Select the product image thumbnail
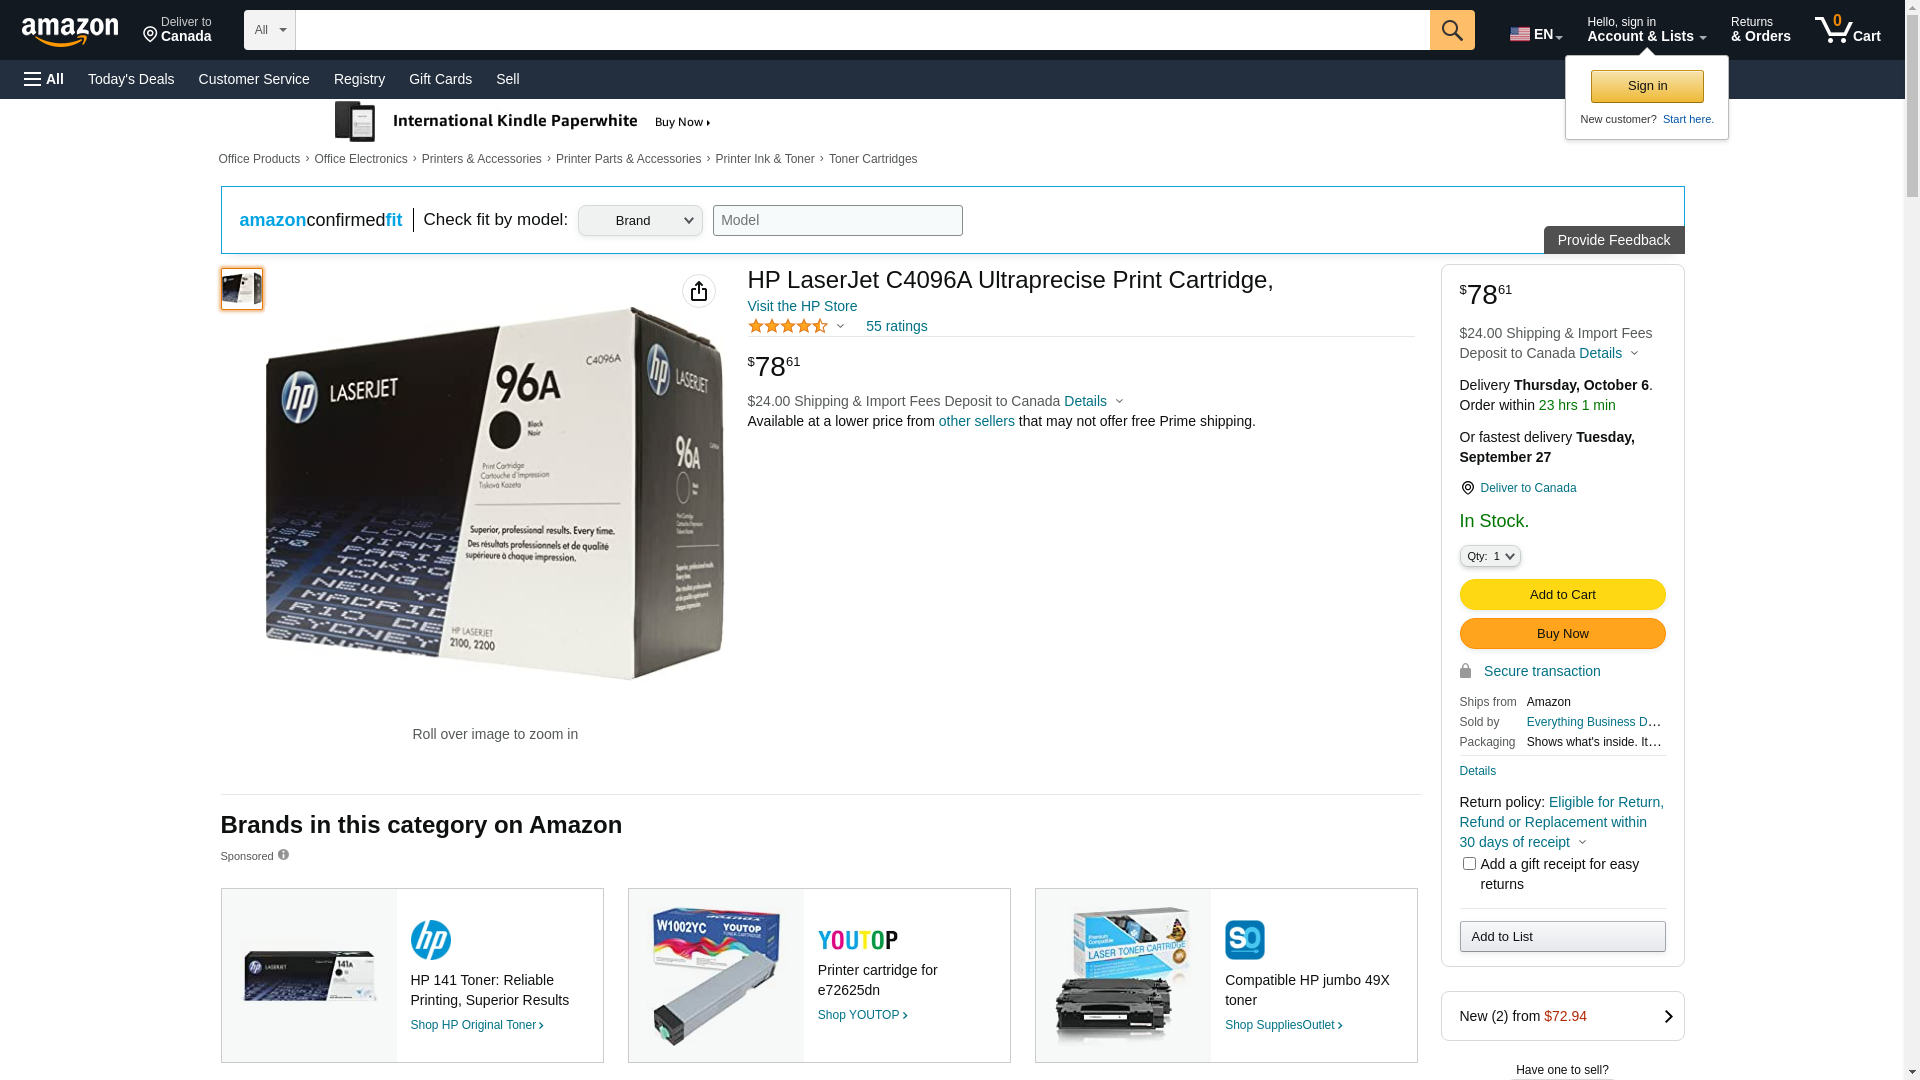 point(242,289)
